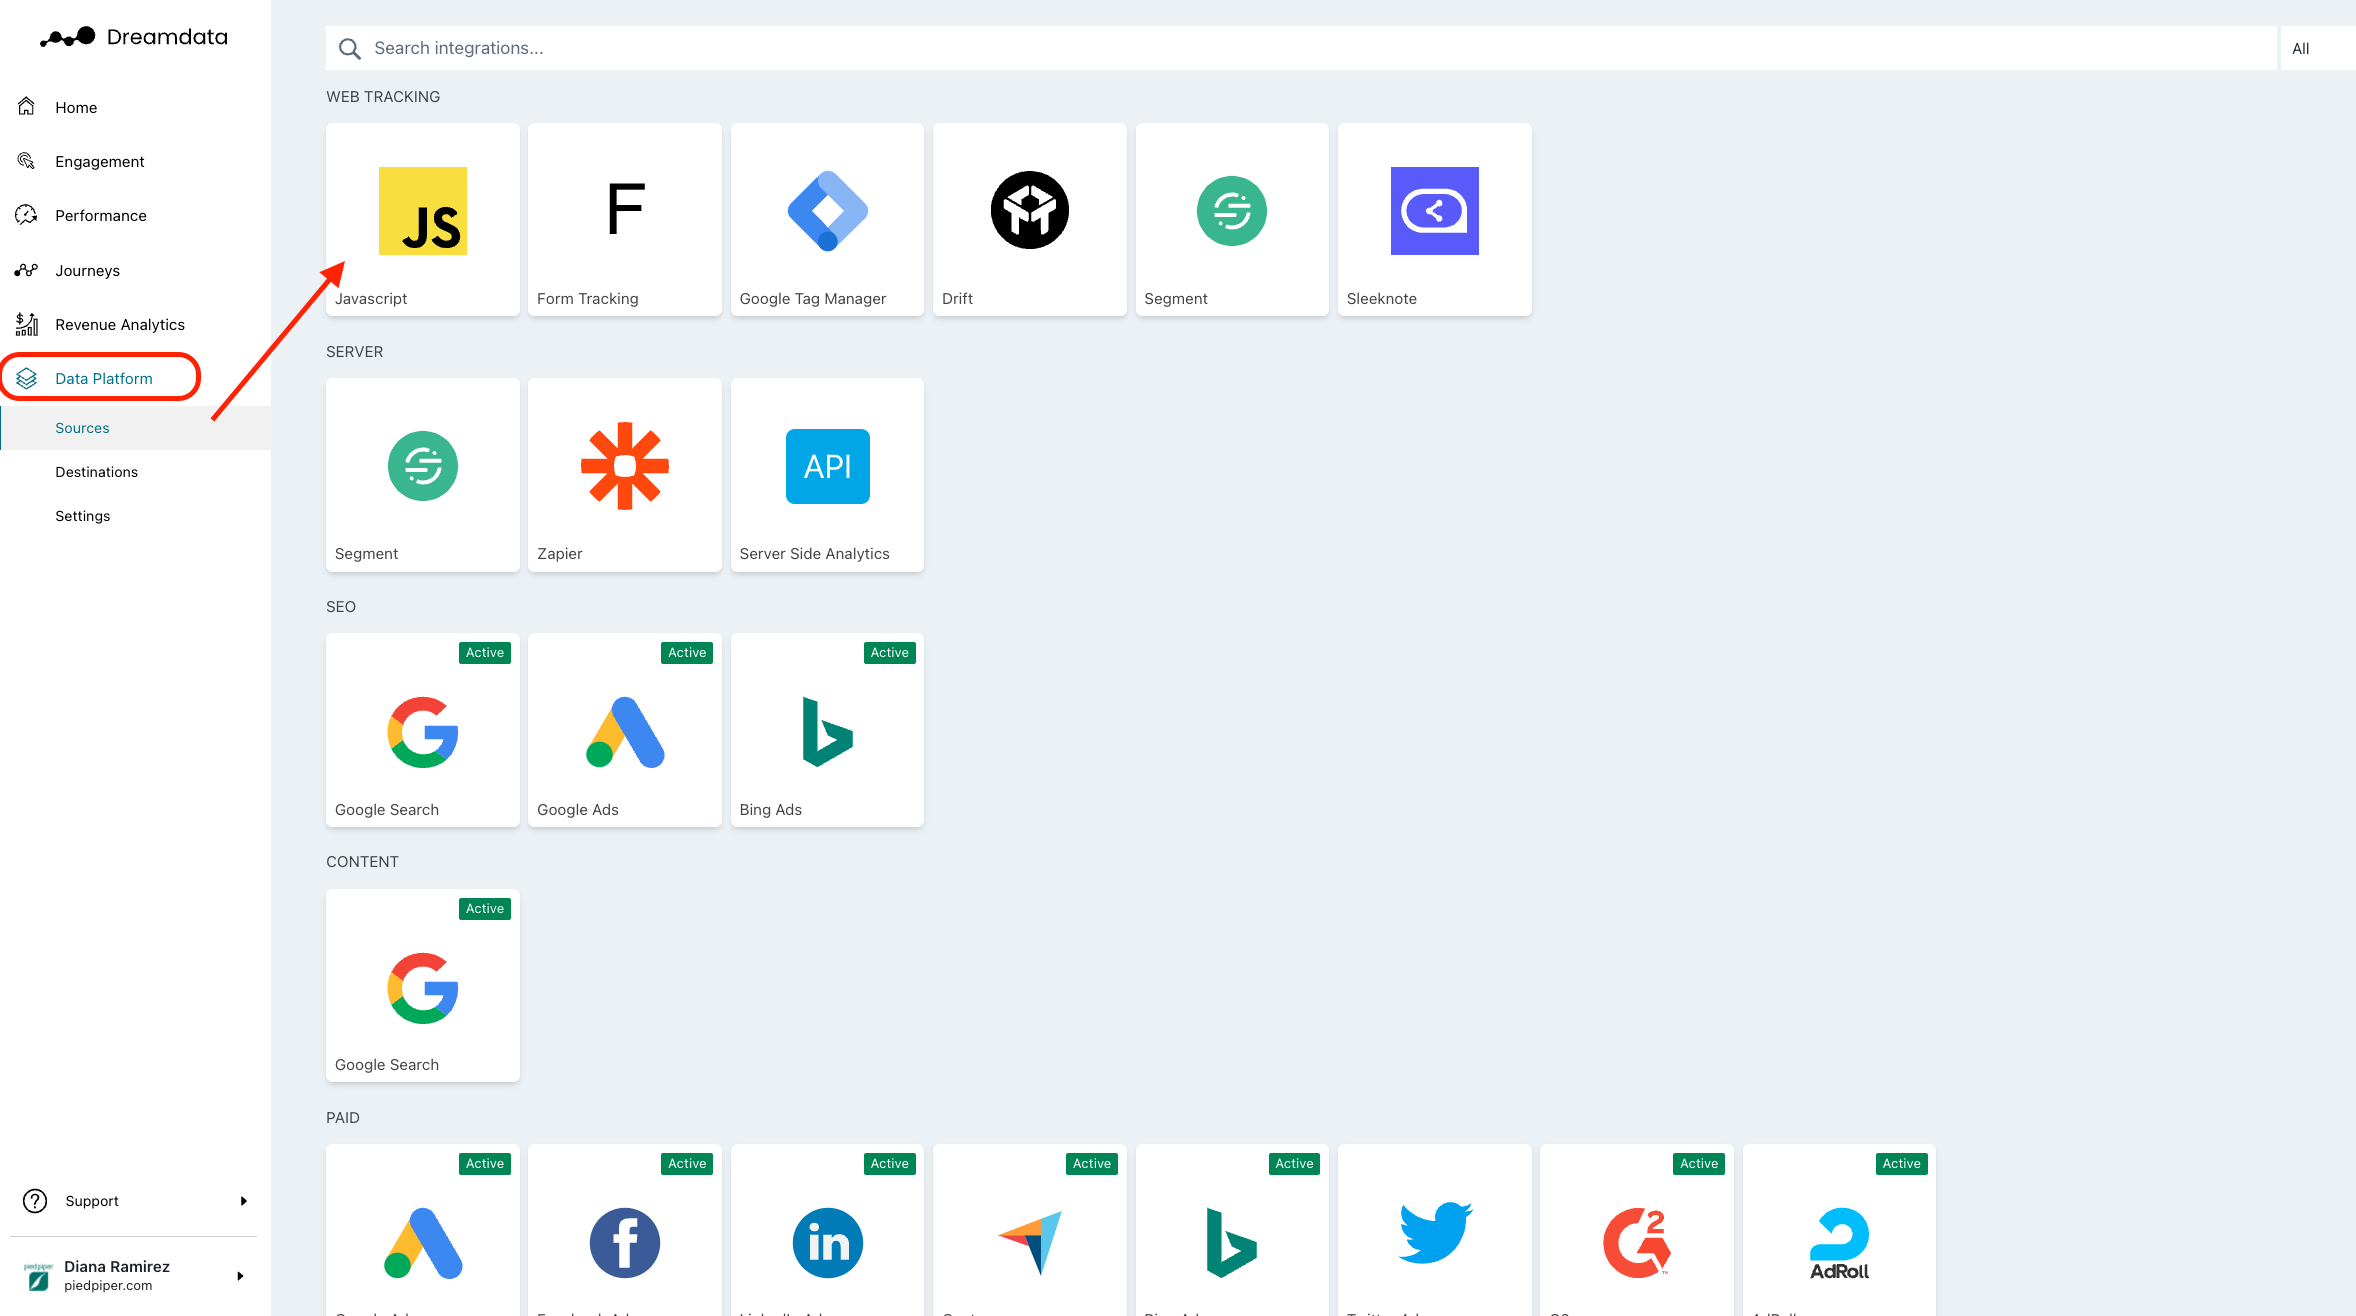Screen dimensions: 2356x1316
Task: Click Active badge on SEO Google Search
Action: 485,653
